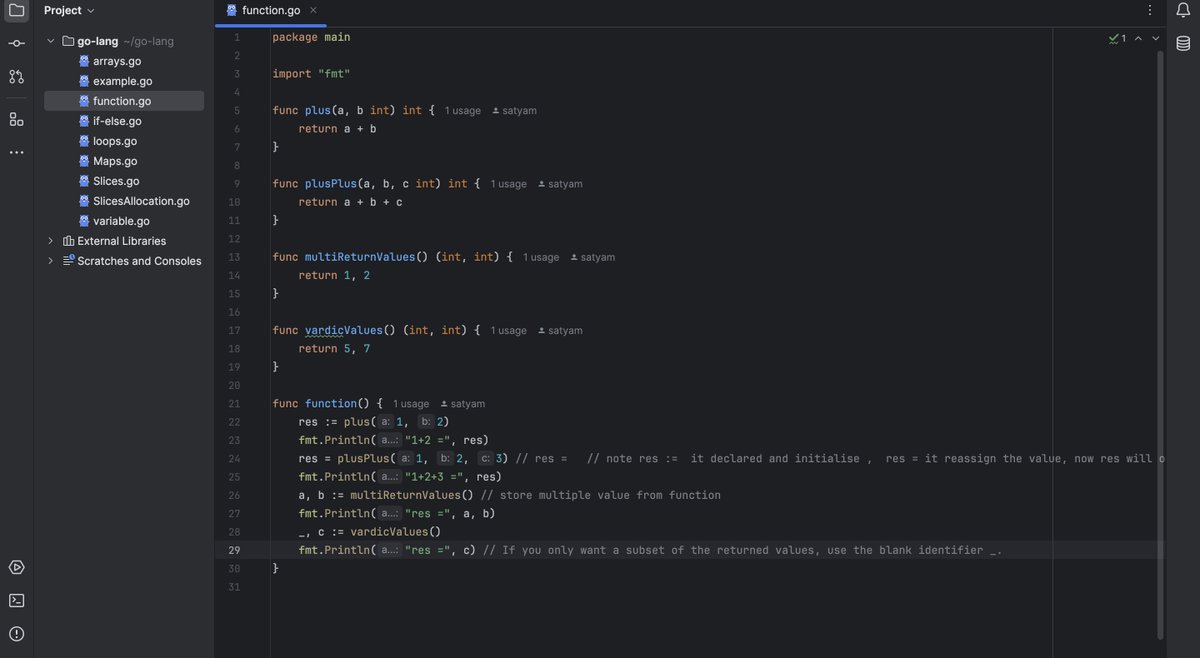Image resolution: width=1200 pixels, height=658 pixels.
Task: Open example.go in project tree
Action: (x=122, y=81)
